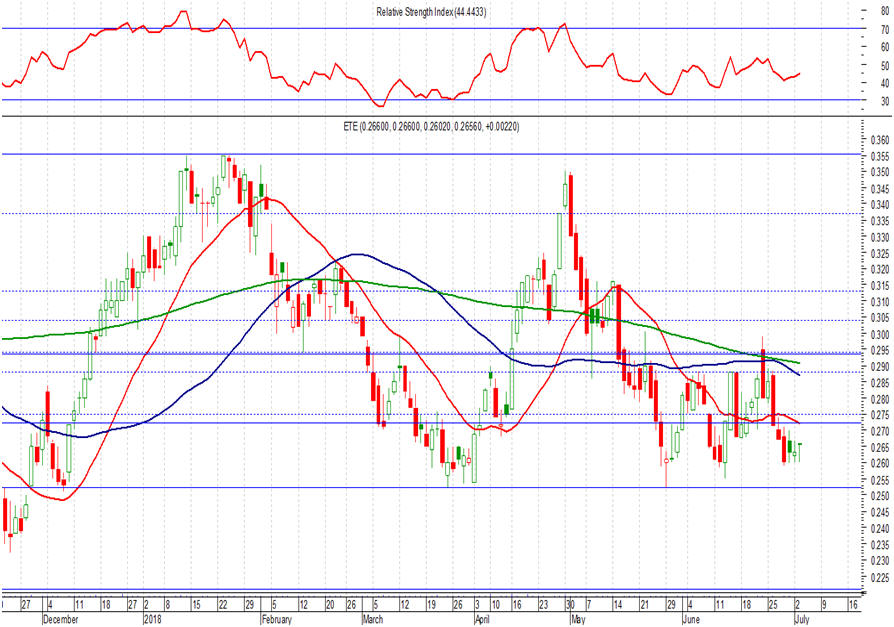Select the May month label
The width and height of the screenshot is (894, 627).
pos(578,620)
